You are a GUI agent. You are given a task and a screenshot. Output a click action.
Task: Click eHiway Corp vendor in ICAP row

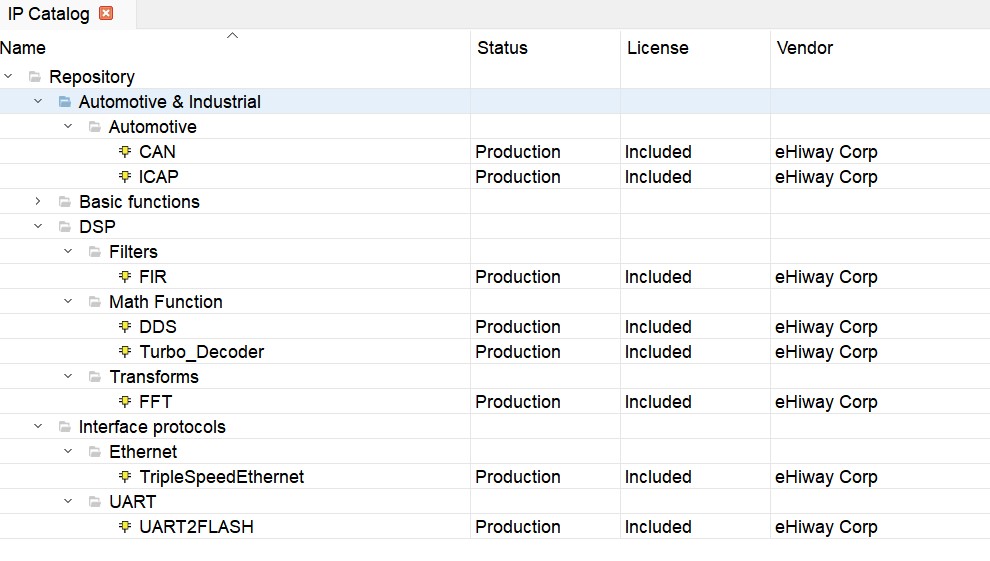coord(826,177)
